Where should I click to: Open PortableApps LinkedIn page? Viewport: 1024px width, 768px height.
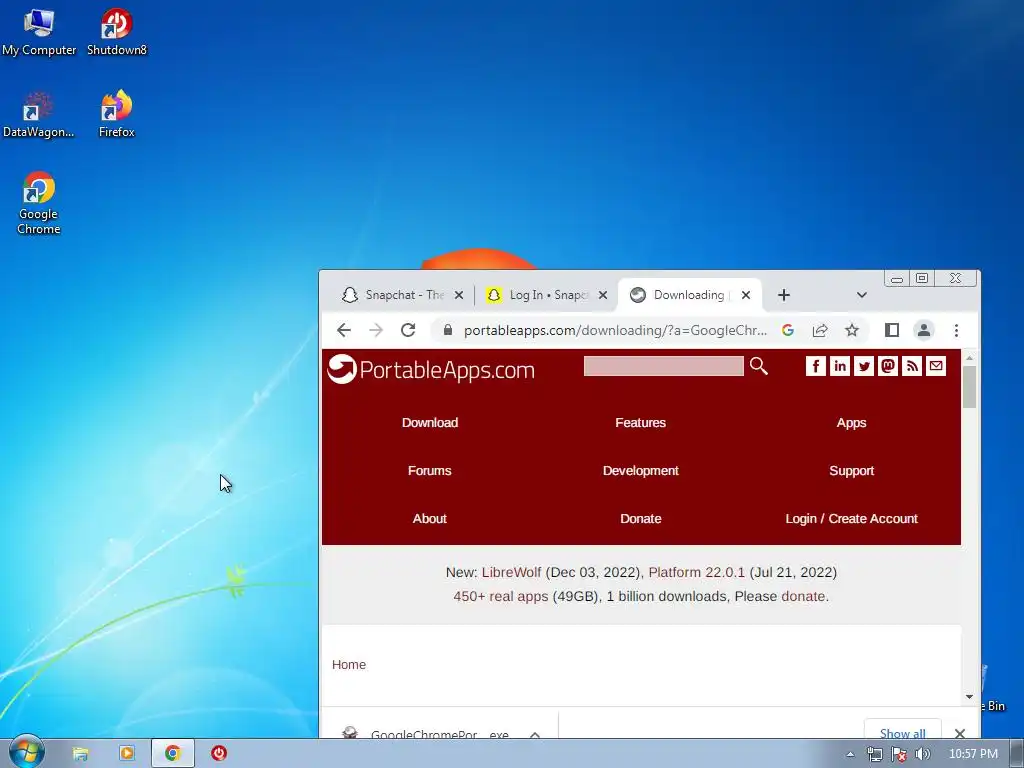tap(840, 366)
